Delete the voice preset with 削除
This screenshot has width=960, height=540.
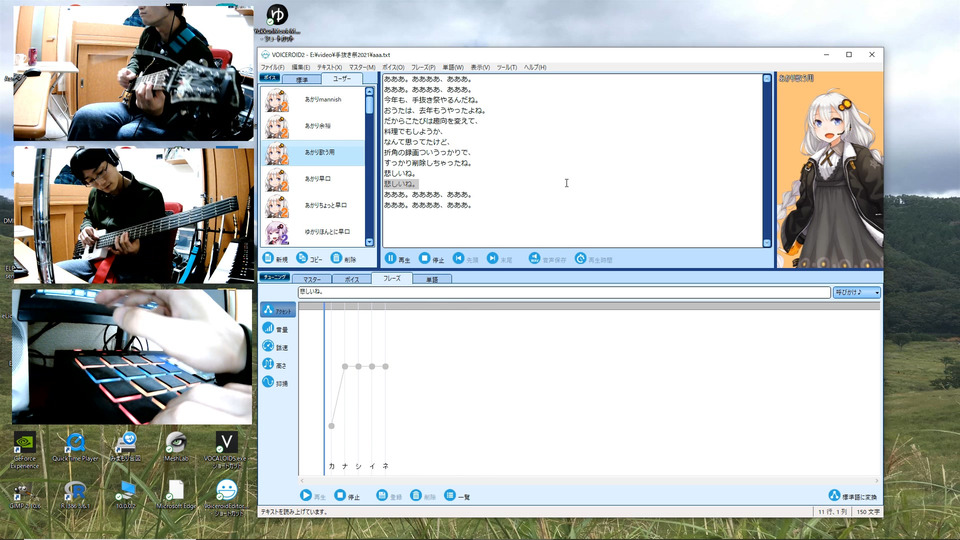343,258
